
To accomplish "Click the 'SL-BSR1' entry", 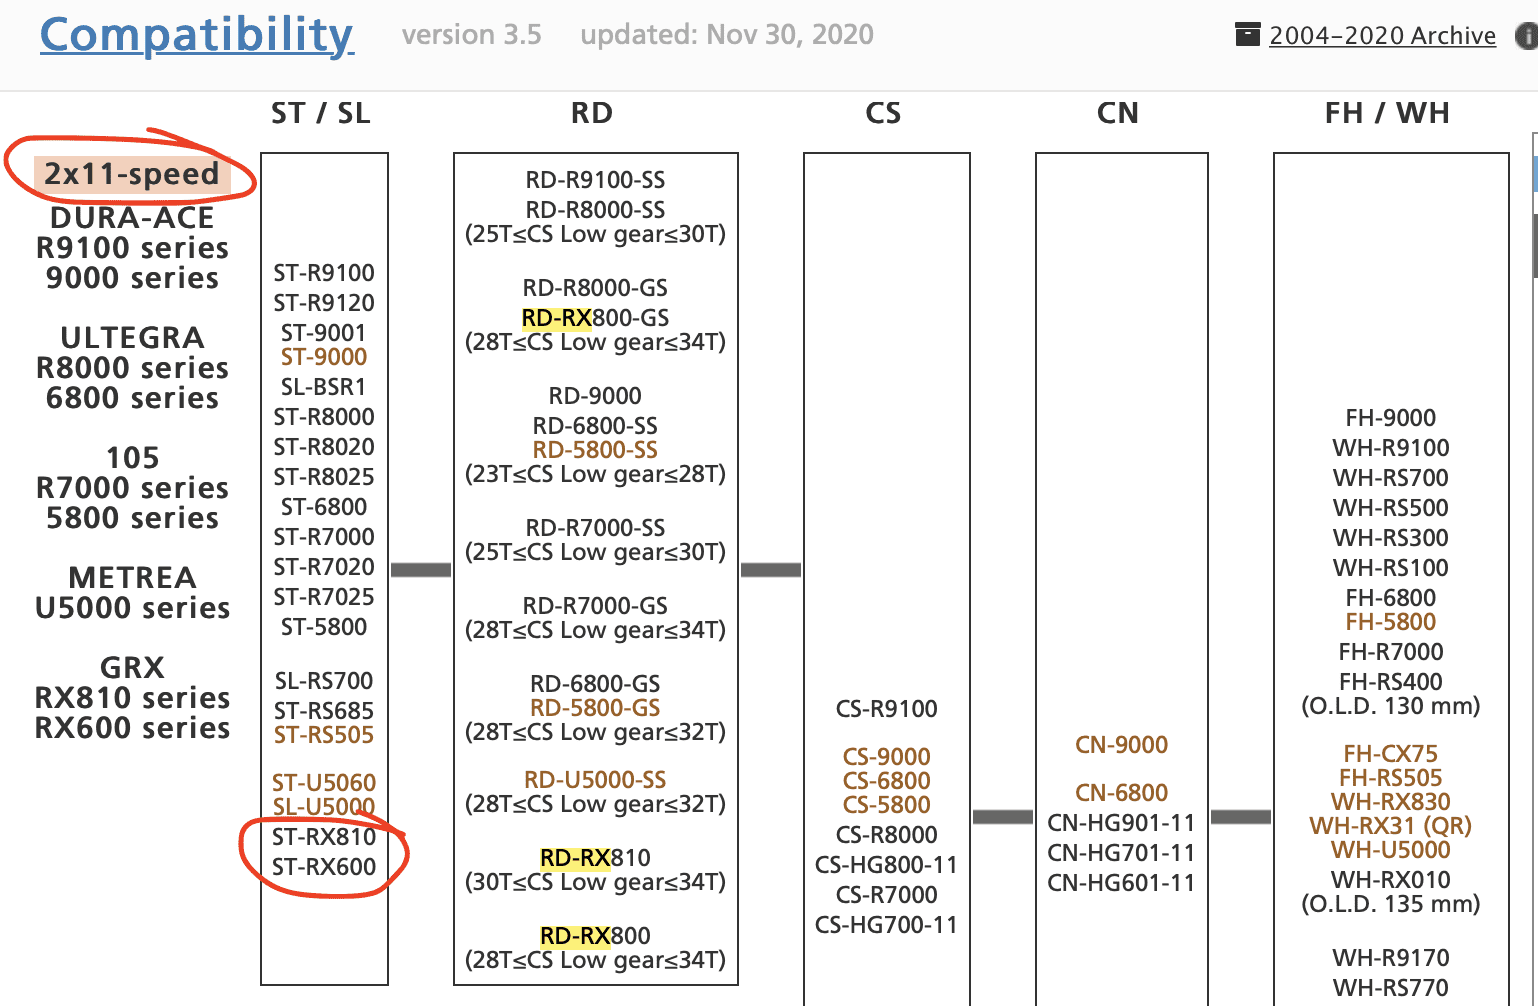I will pos(324,387).
